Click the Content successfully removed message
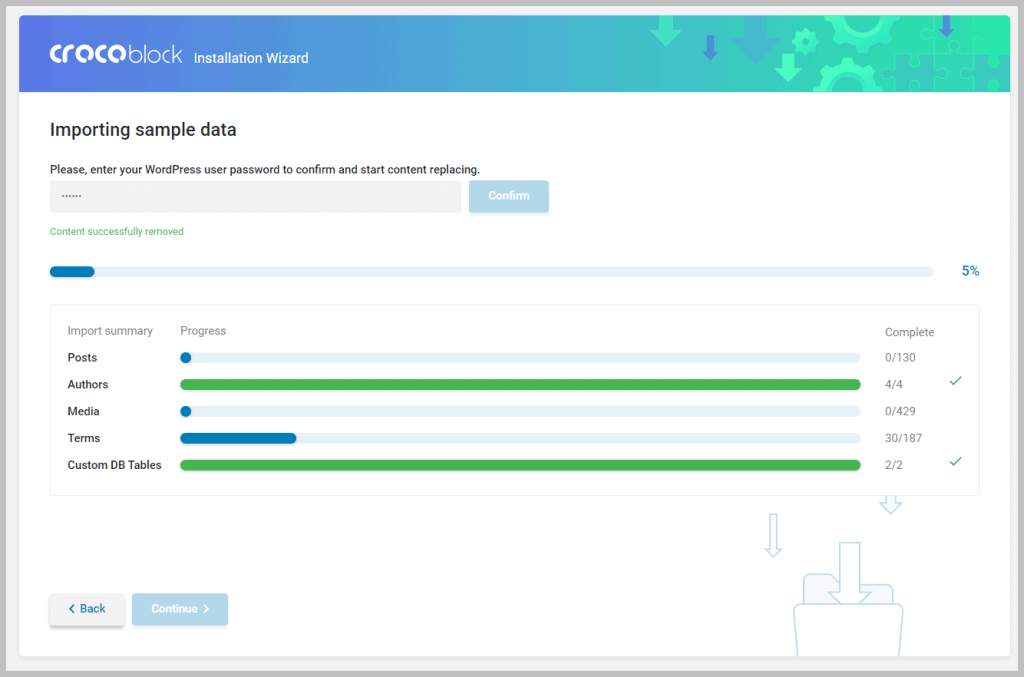Image resolution: width=1024 pixels, height=677 pixels. click(x=116, y=231)
